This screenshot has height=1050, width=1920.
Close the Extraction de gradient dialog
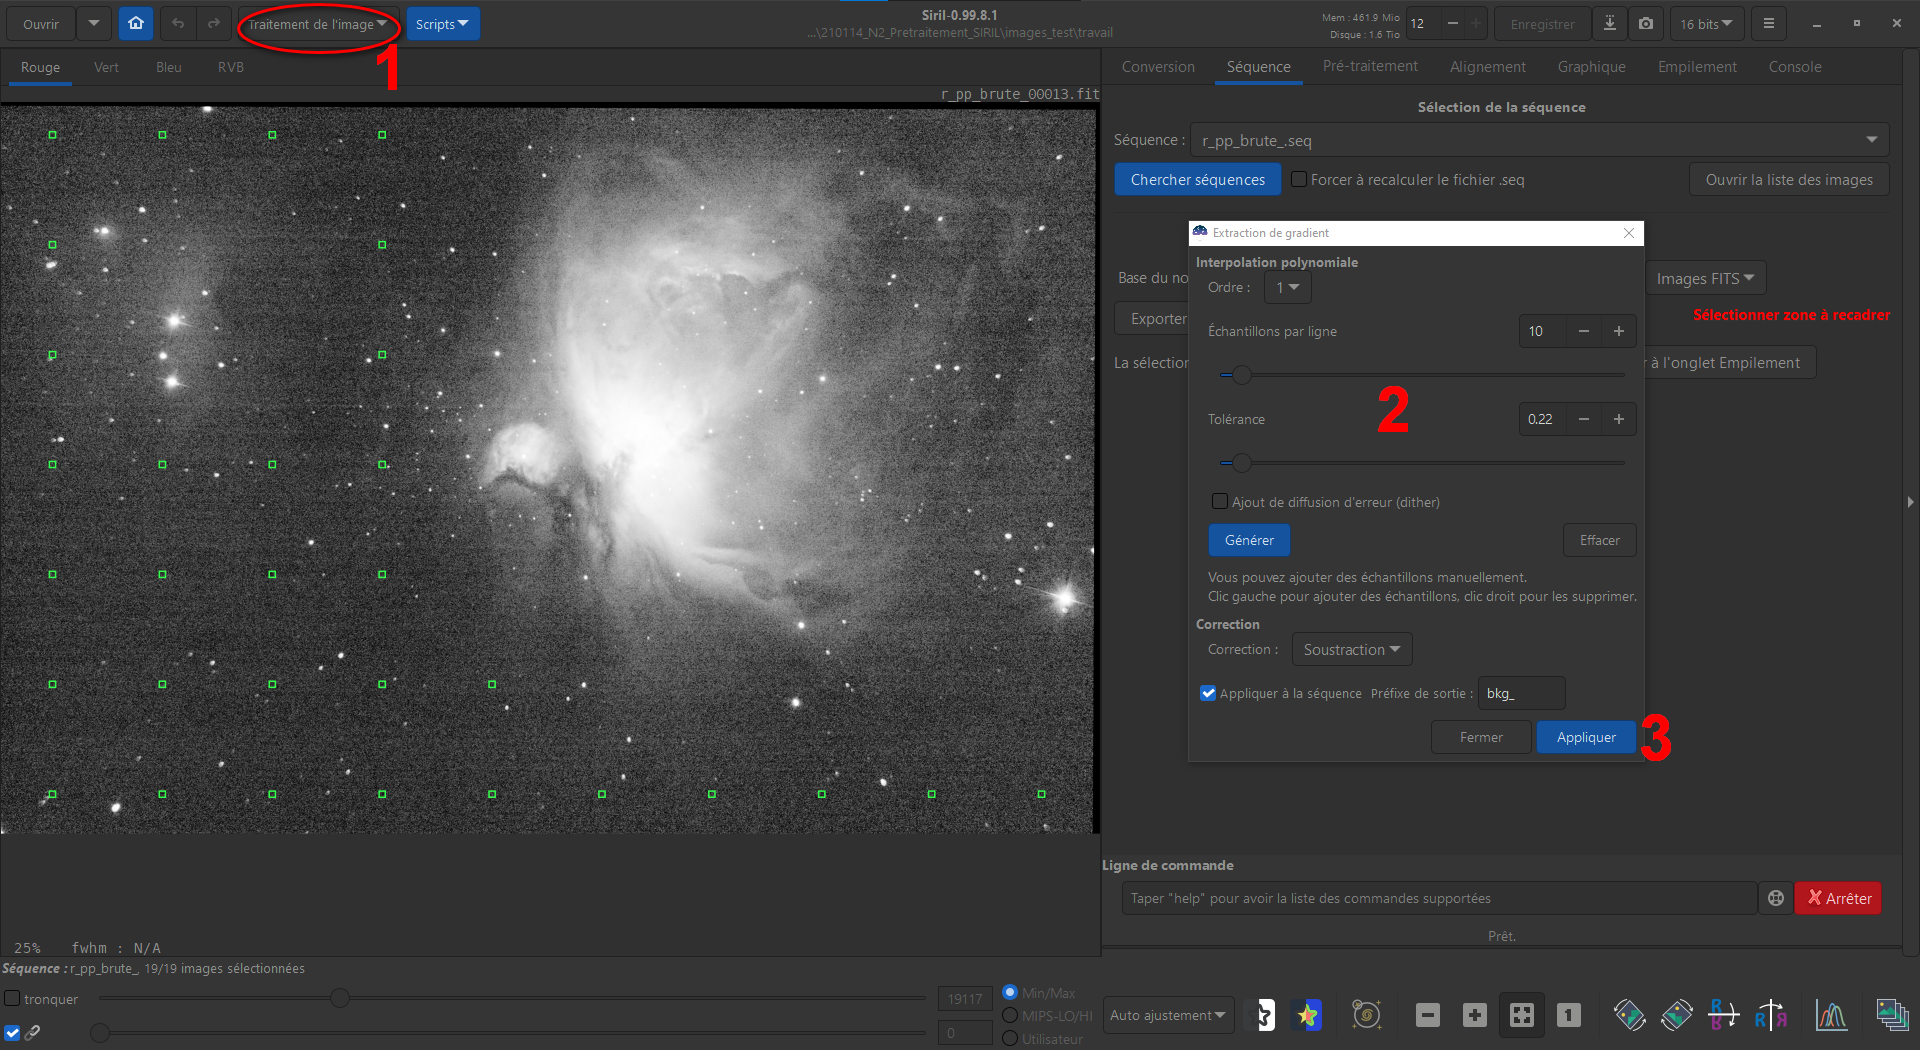click(x=1629, y=233)
